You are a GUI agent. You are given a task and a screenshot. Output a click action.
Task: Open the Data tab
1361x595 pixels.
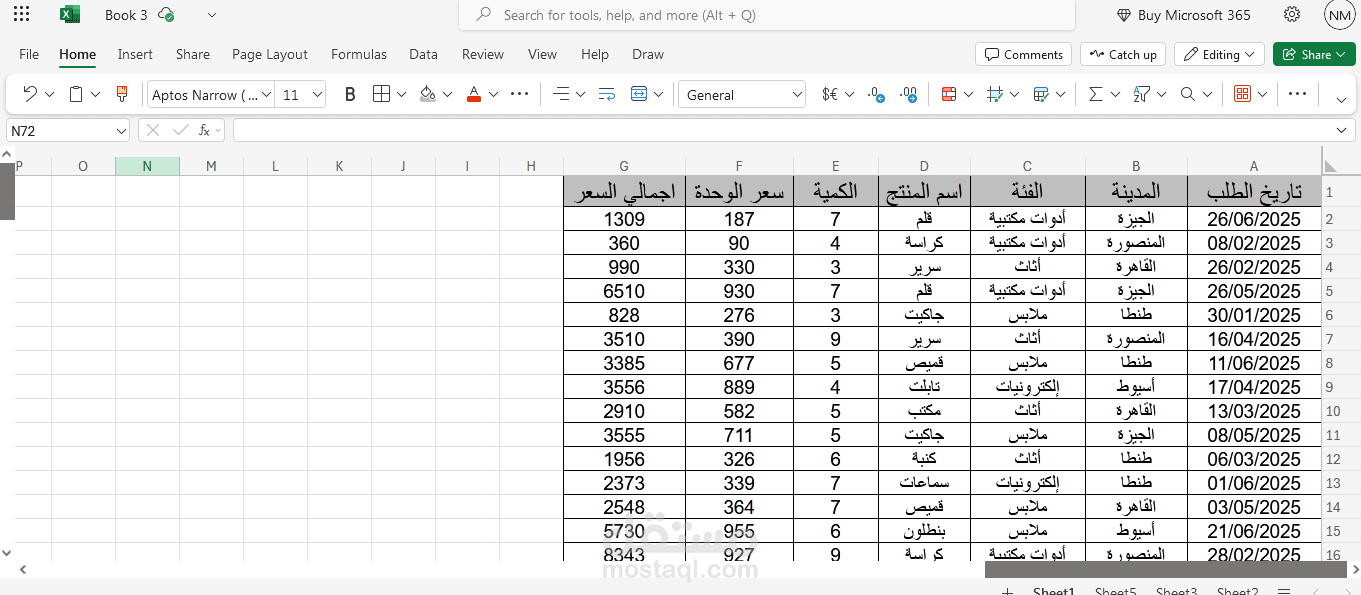coord(423,54)
